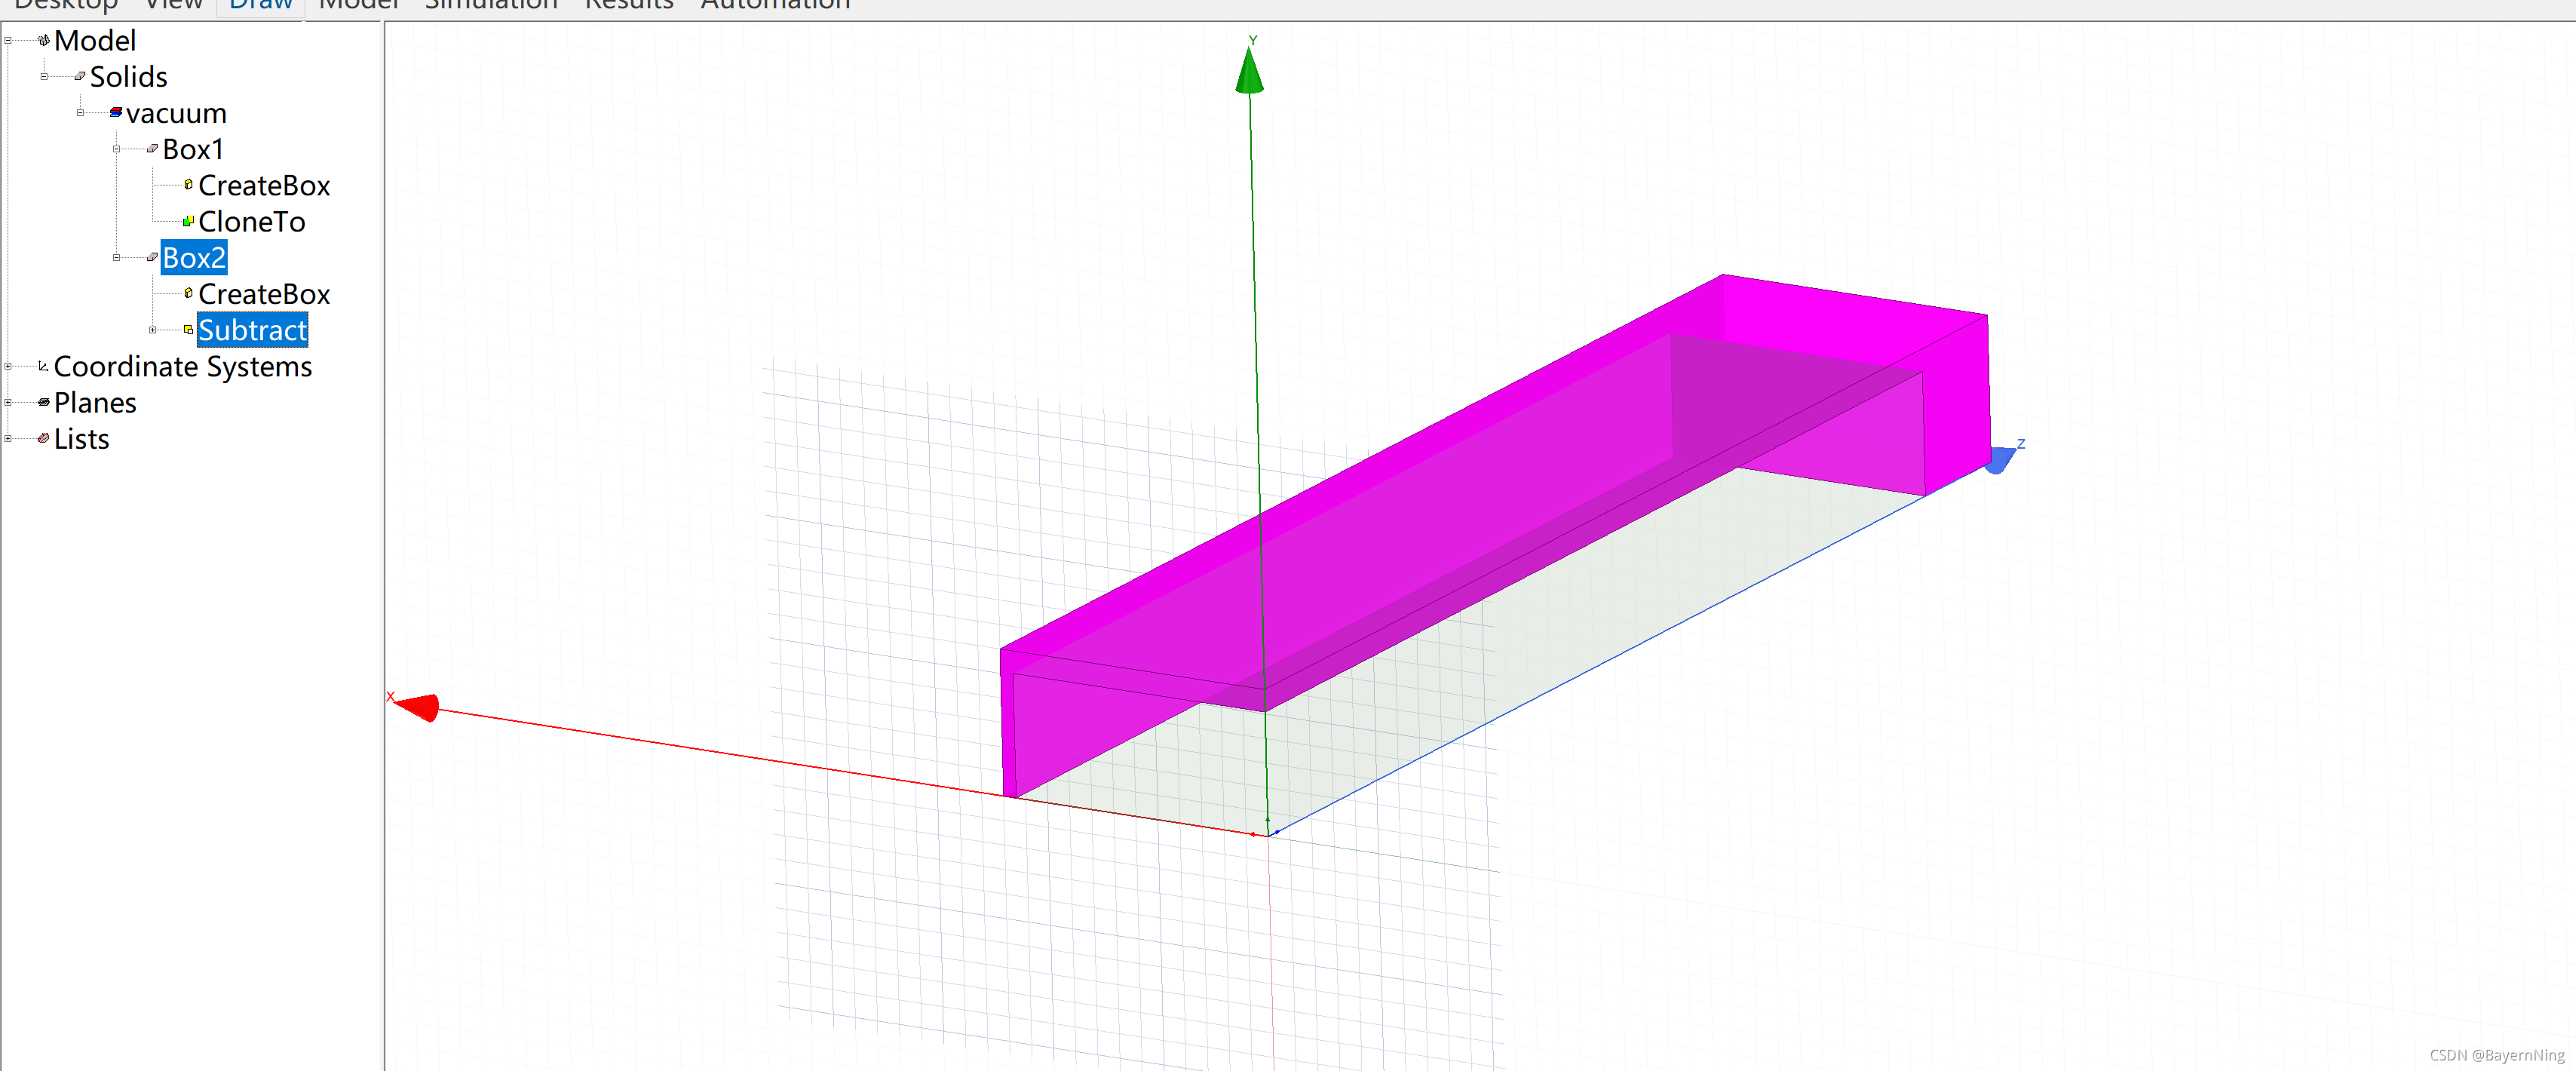Viewport: 2576px width, 1071px height.
Task: Select Box2 in the model tree
Action: [x=194, y=258]
